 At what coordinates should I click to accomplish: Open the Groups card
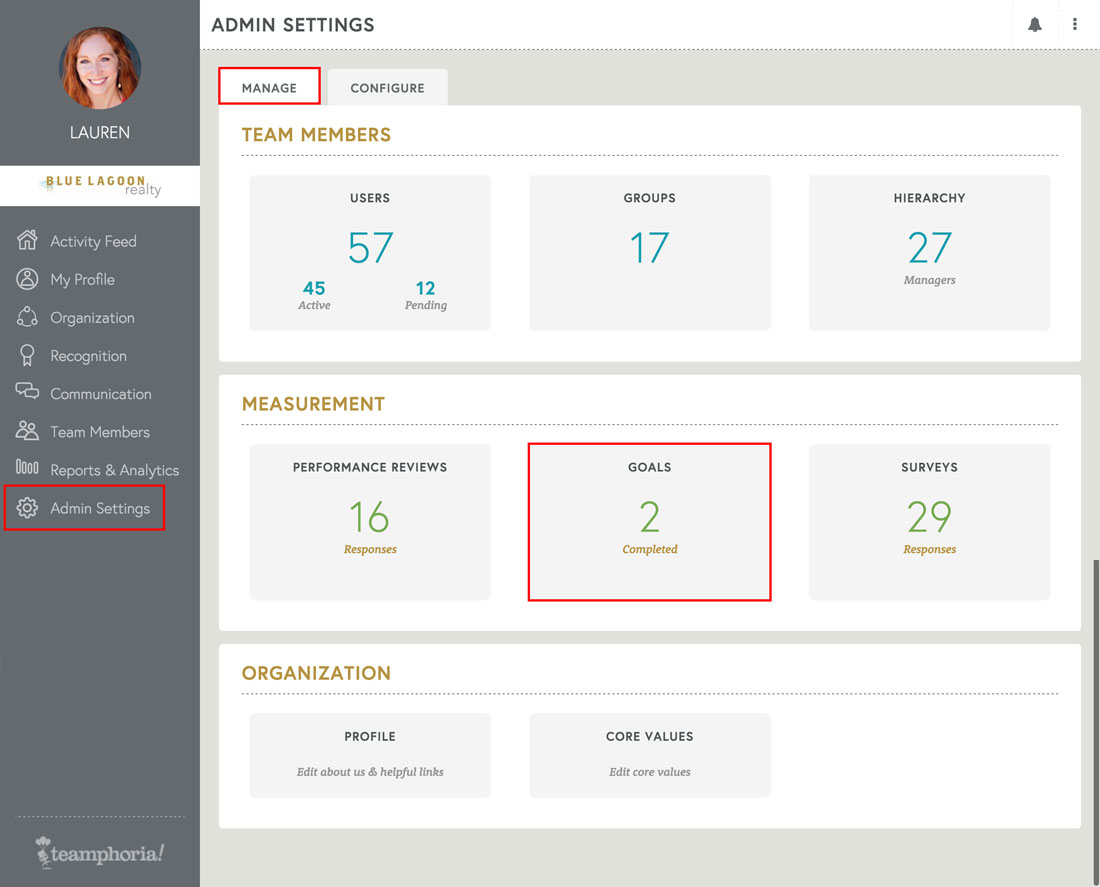pyautogui.click(x=649, y=252)
